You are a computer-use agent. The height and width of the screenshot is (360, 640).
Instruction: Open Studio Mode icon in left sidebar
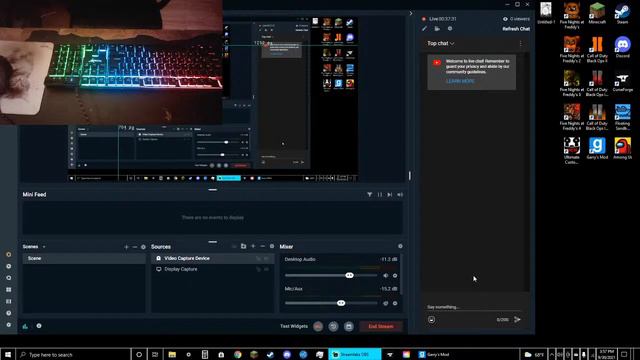(x=9, y=301)
